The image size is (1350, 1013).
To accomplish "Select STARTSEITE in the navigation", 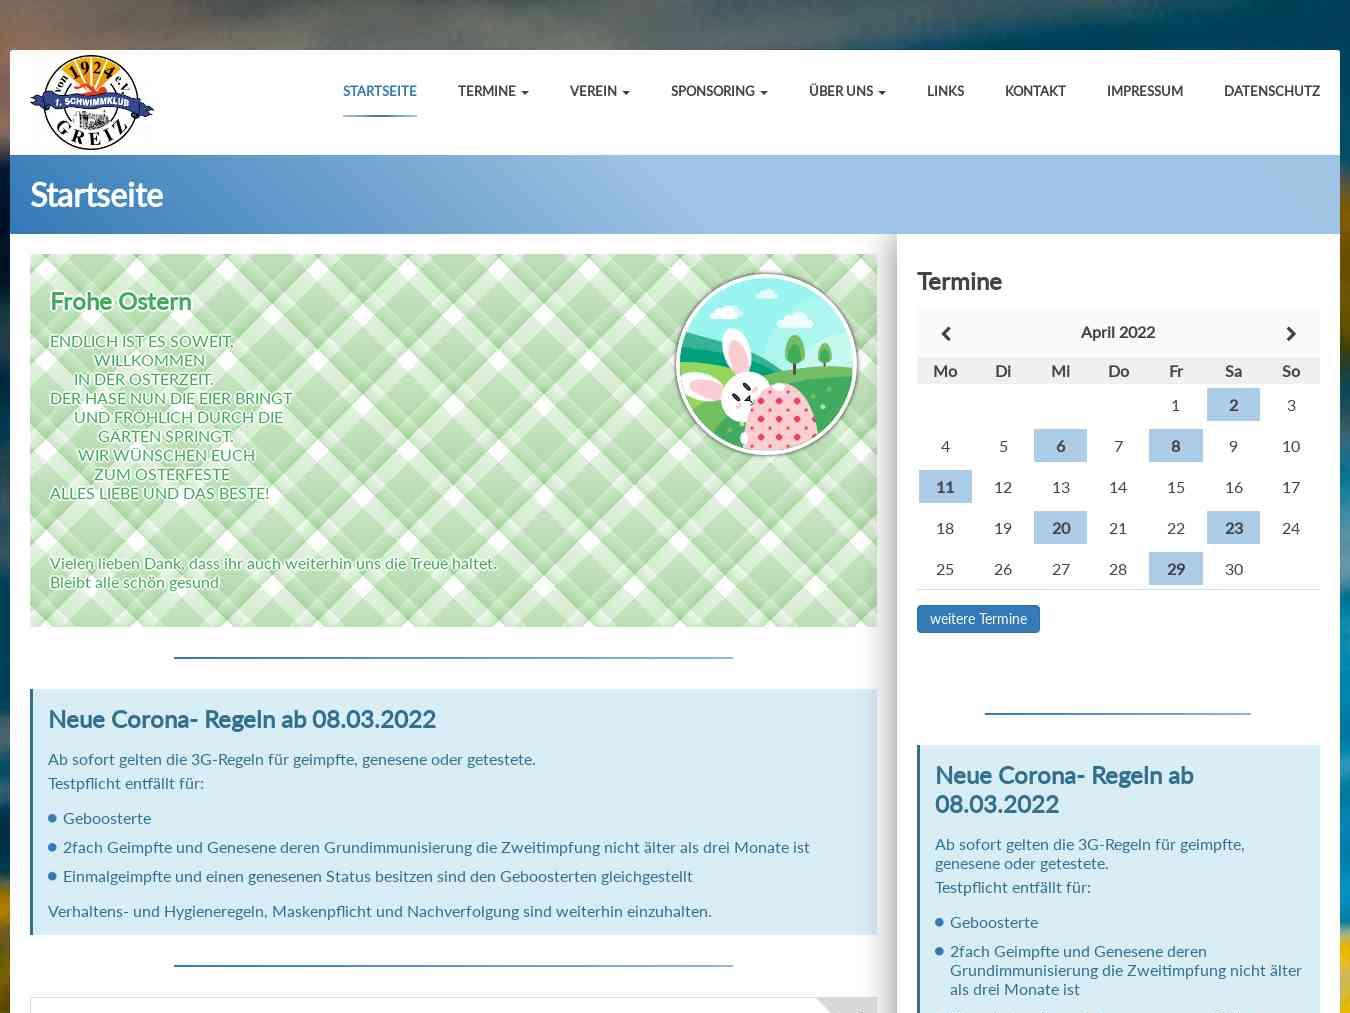I will (x=379, y=91).
